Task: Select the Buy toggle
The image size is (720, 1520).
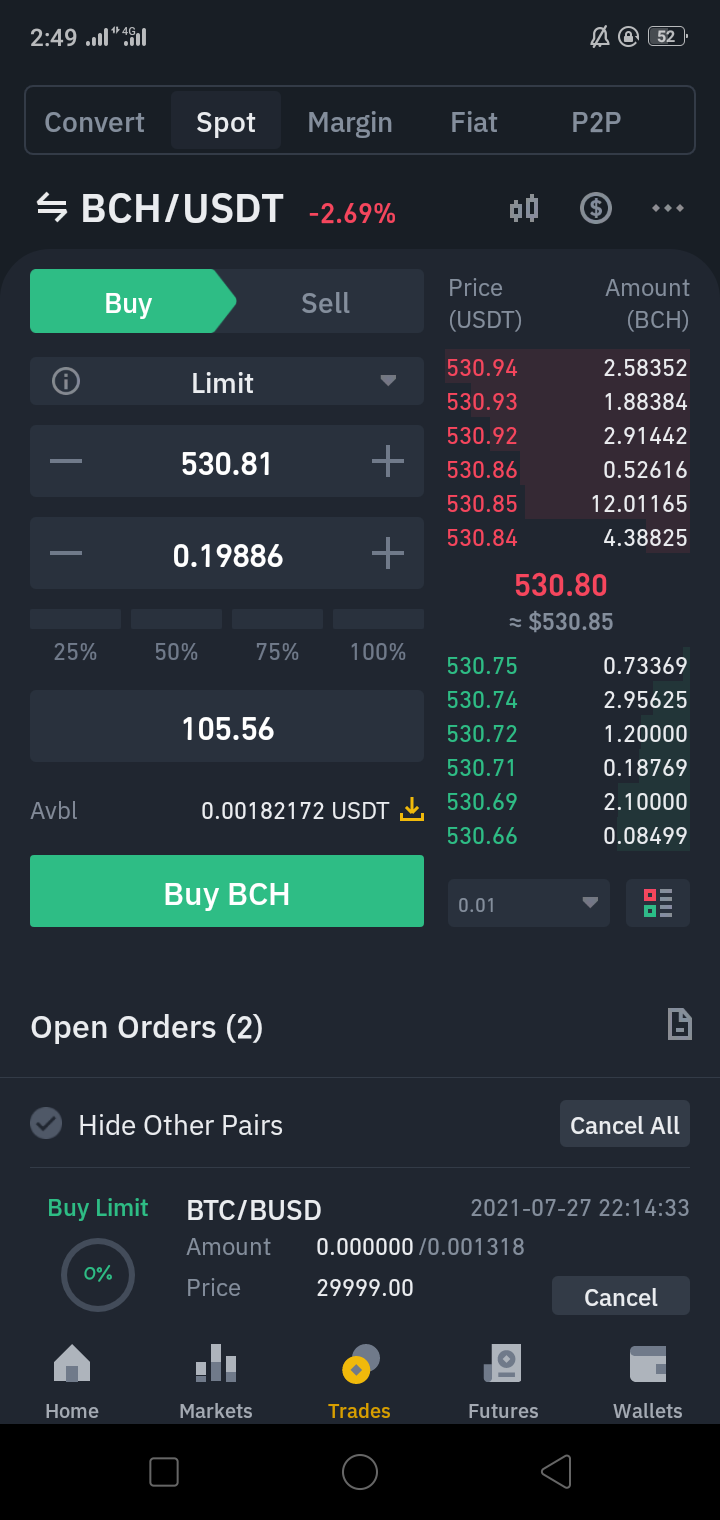Action: [128, 302]
